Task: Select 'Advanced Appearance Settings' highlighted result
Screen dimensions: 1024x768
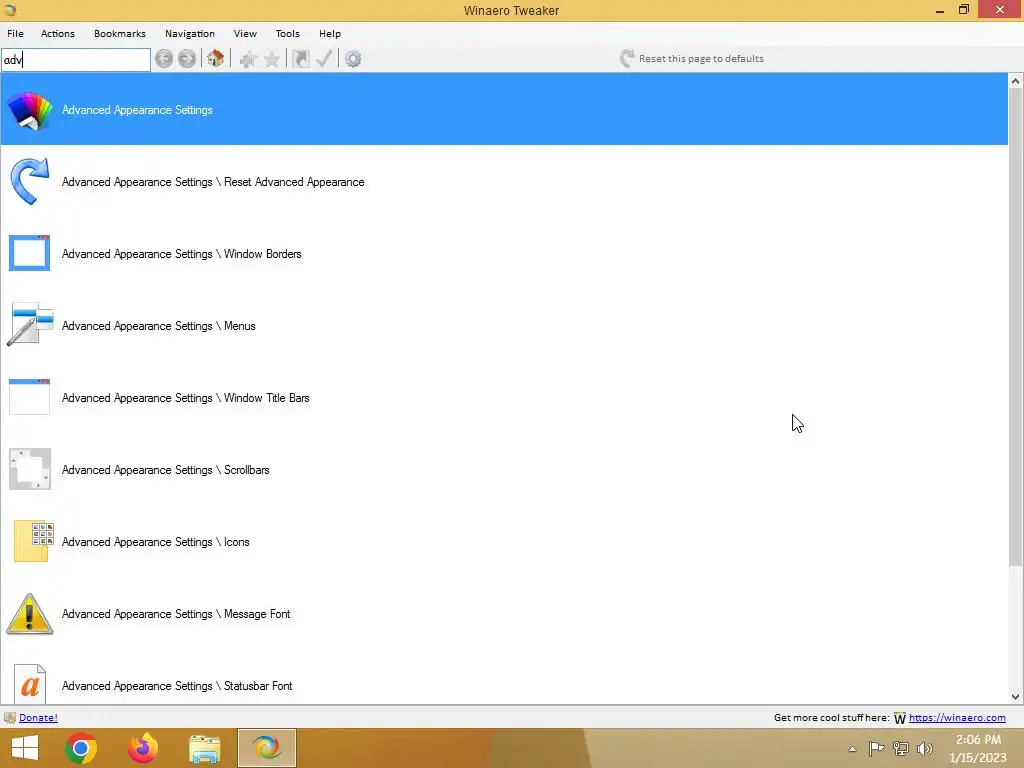Action: pyautogui.click(x=504, y=109)
